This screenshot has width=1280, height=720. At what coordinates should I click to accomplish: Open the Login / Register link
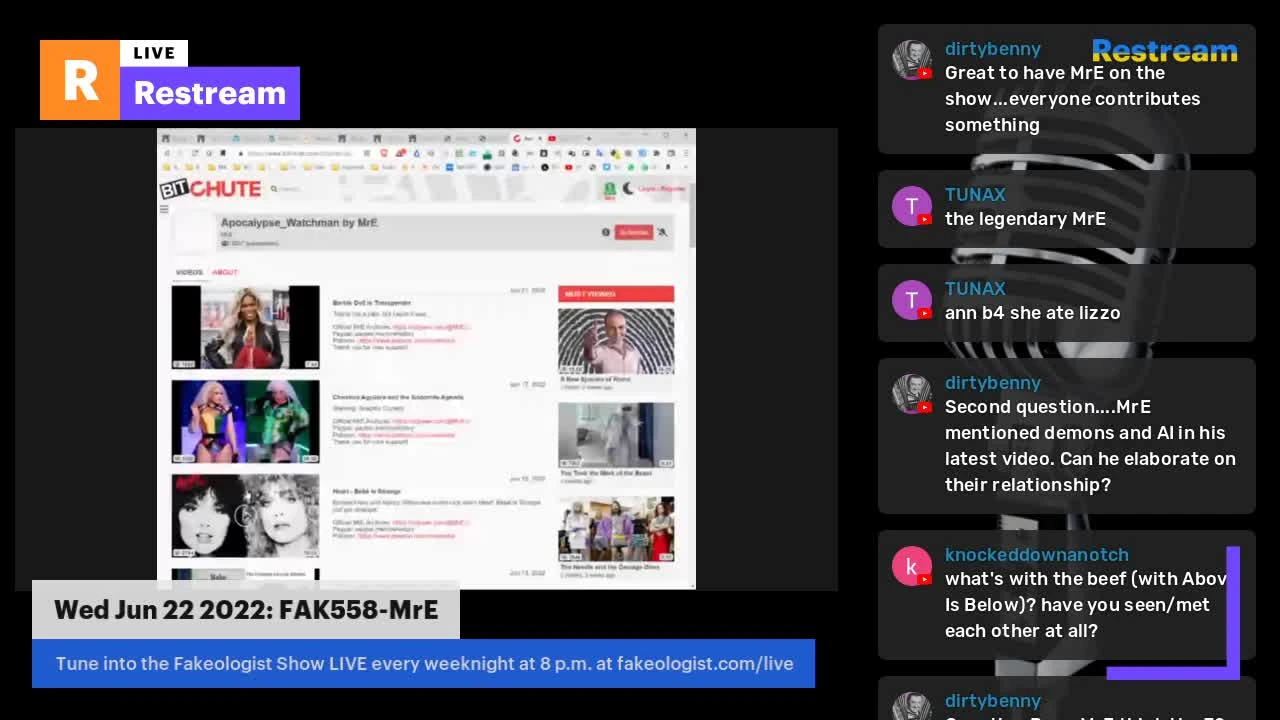click(x=661, y=188)
